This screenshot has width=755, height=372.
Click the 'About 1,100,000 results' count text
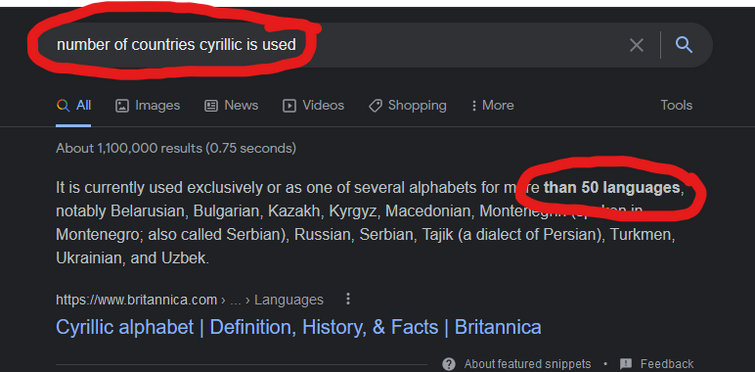(176, 148)
